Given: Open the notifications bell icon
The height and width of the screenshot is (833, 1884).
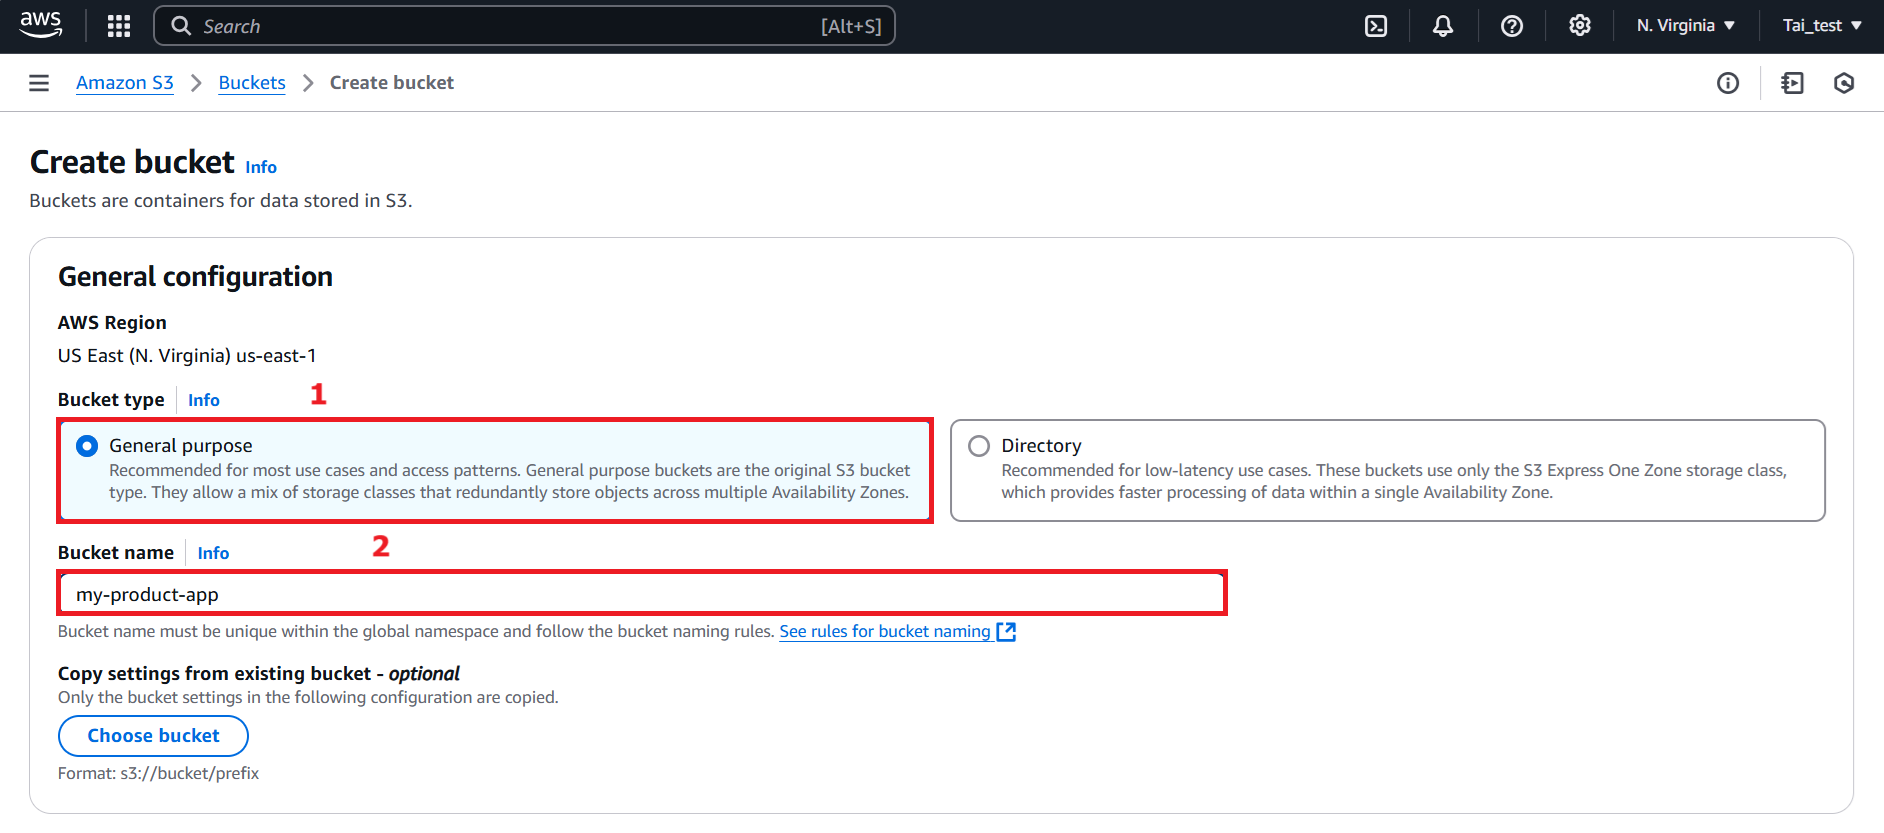Looking at the screenshot, I should point(1443,26).
